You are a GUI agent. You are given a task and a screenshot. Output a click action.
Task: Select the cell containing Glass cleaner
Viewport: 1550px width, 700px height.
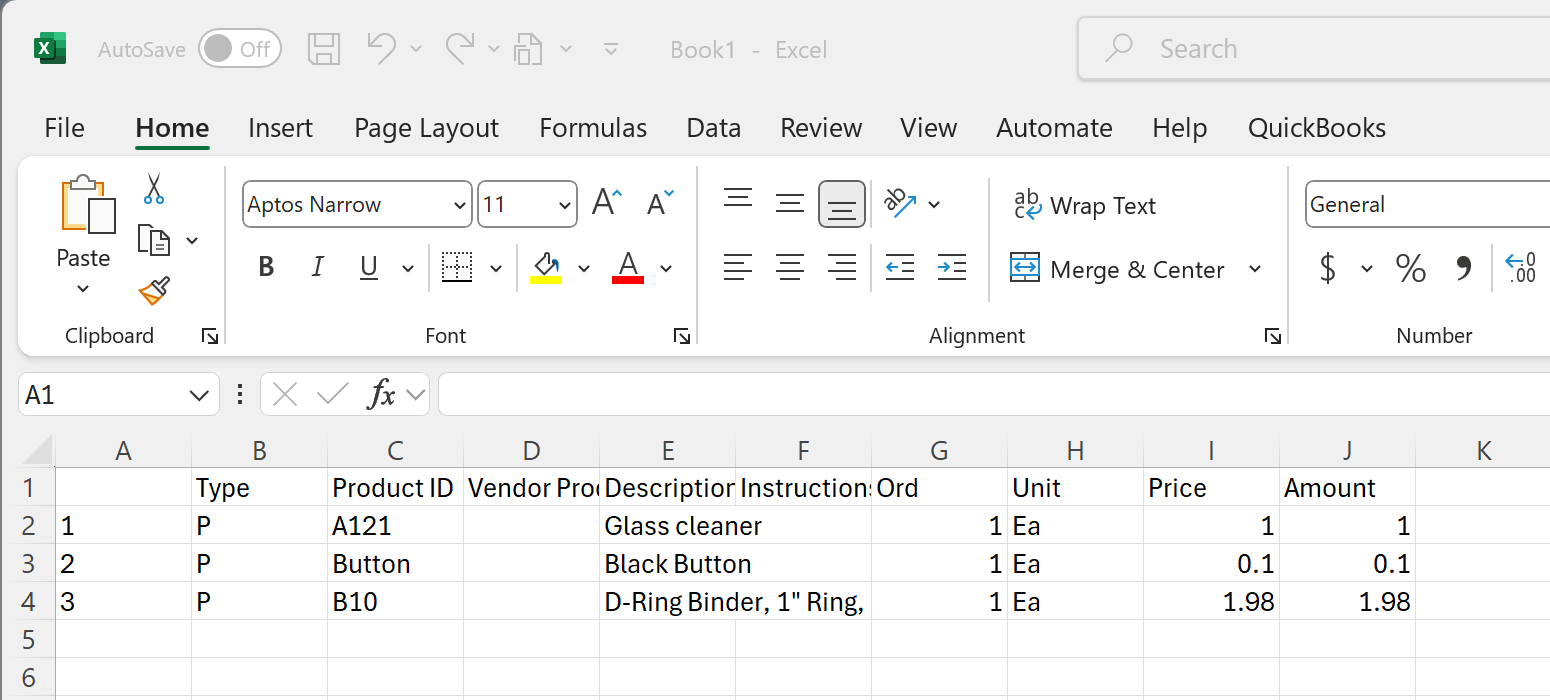coord(668,525)
